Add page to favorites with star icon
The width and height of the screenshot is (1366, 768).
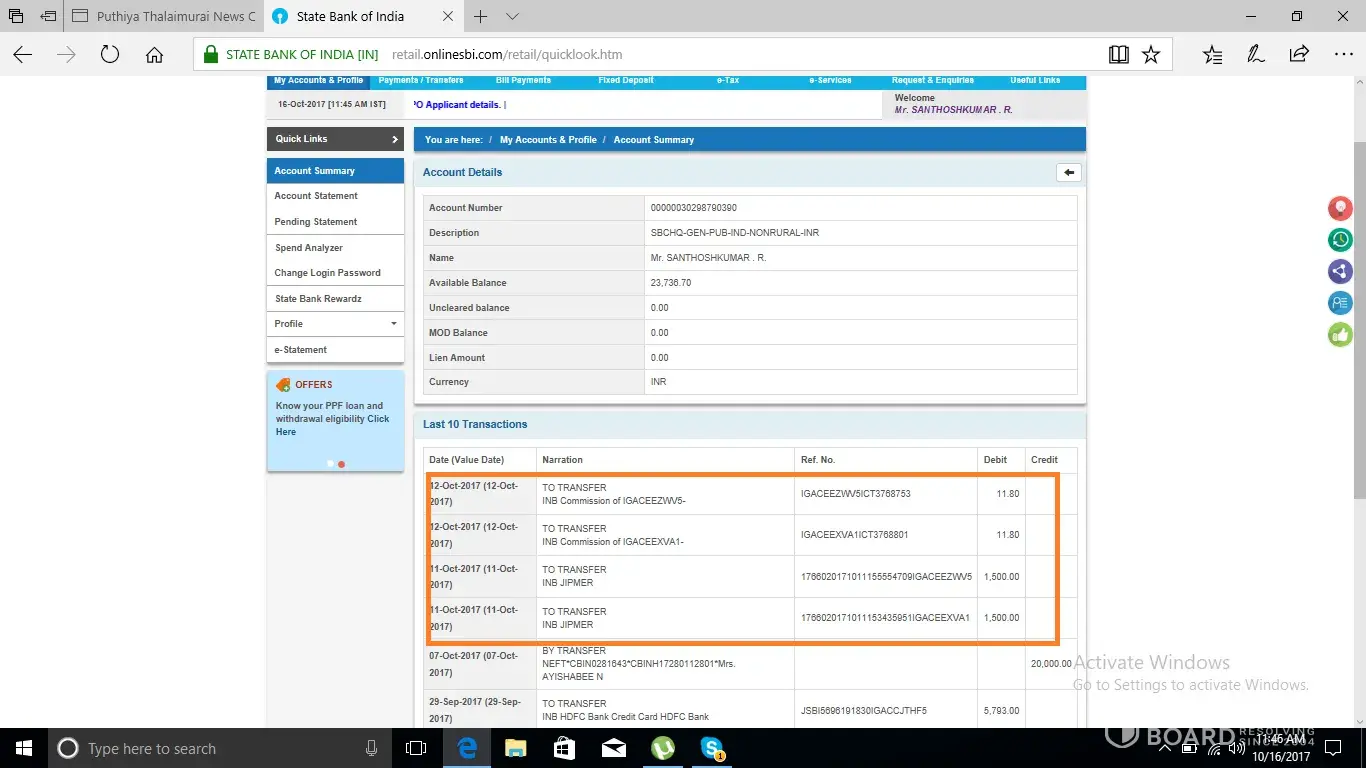(1151, 55)
